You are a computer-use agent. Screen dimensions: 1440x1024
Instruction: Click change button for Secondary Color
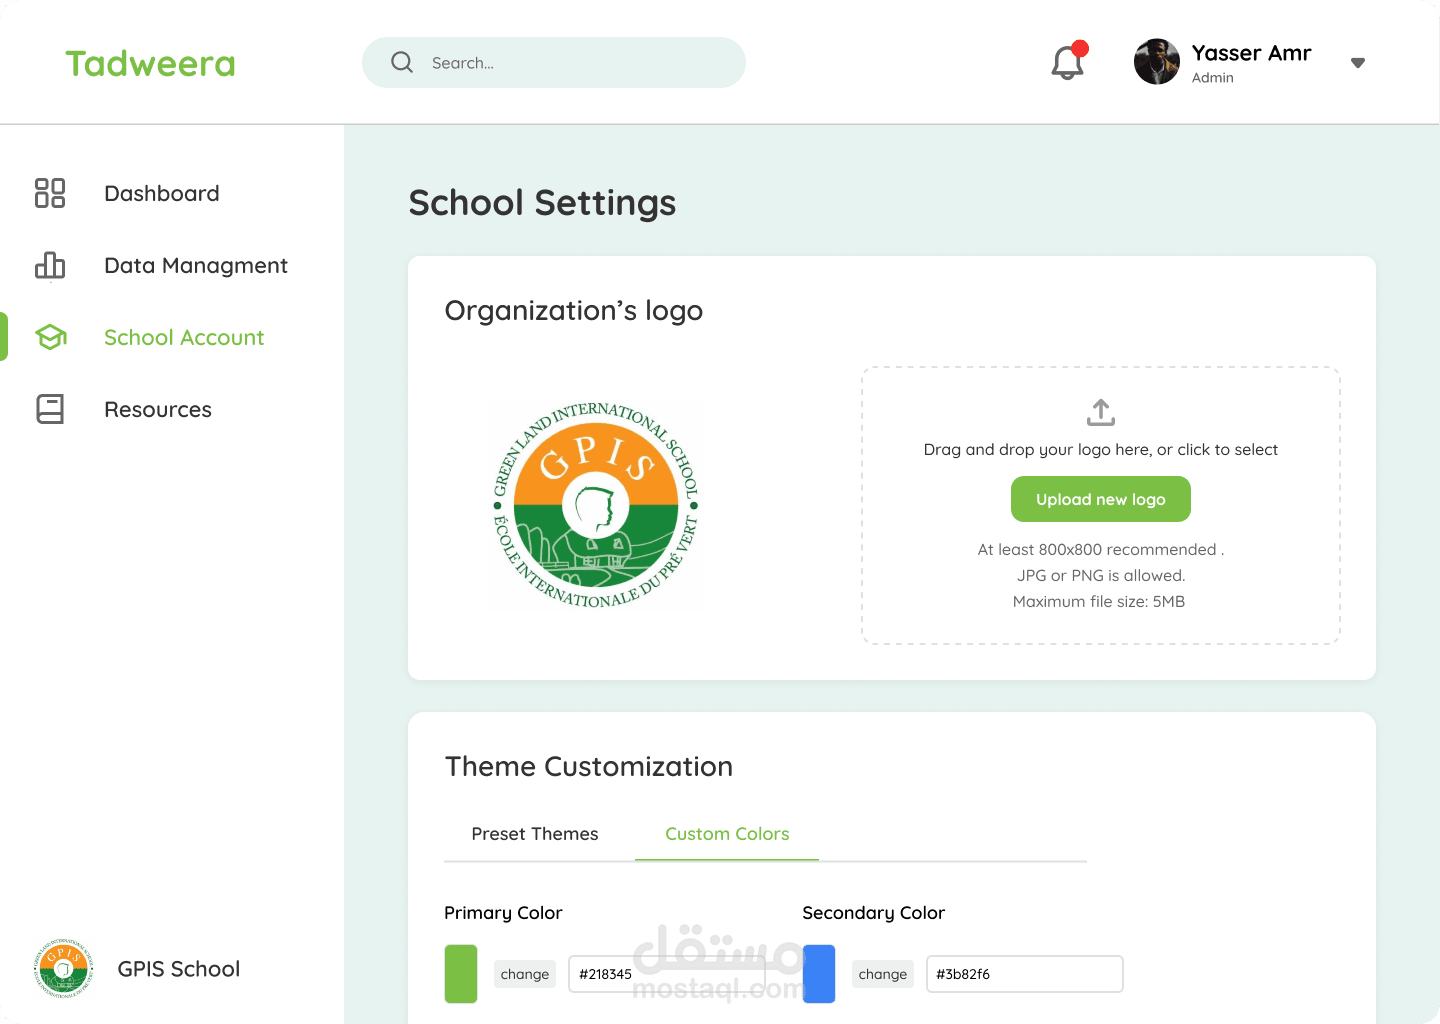(883, 974)
